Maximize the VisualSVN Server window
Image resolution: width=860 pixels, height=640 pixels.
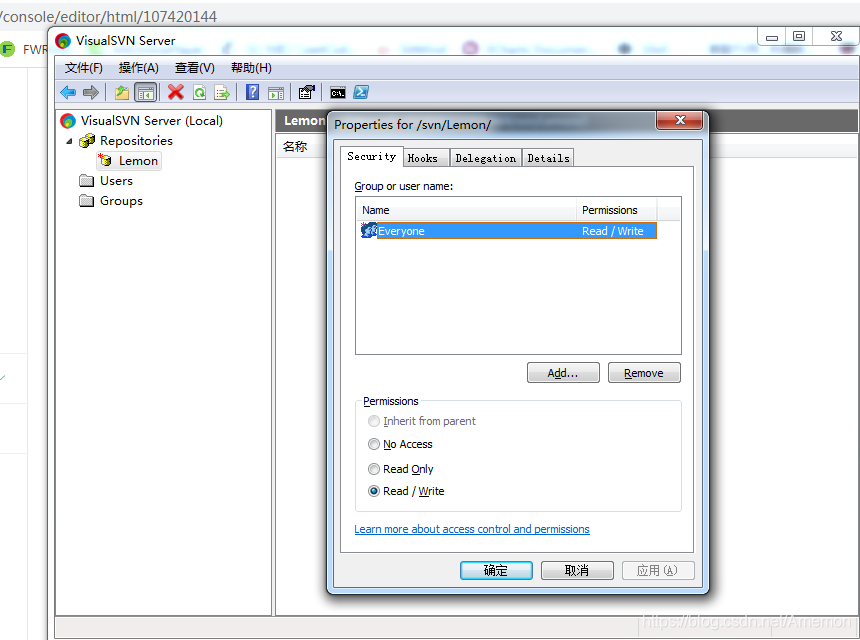click(x=799, y=36)
